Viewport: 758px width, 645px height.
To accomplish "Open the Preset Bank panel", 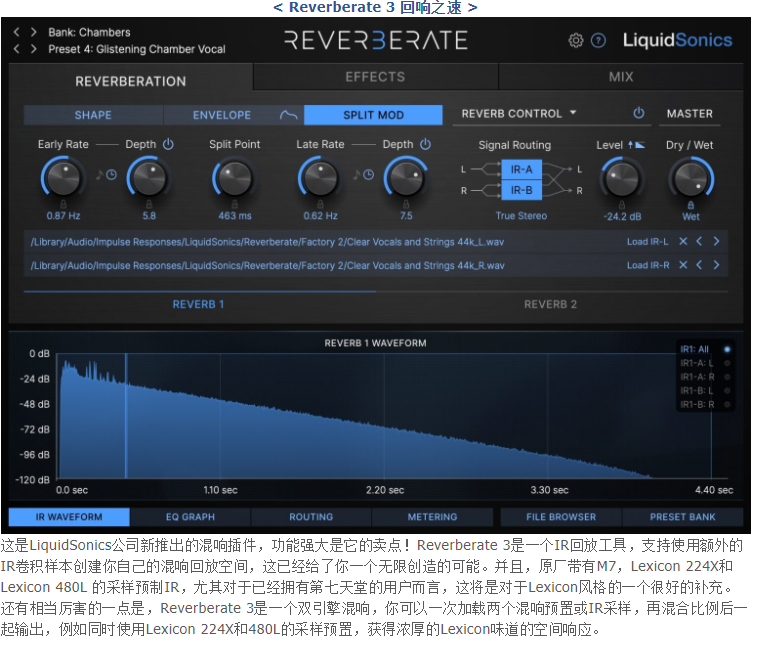I will (682, 517).
